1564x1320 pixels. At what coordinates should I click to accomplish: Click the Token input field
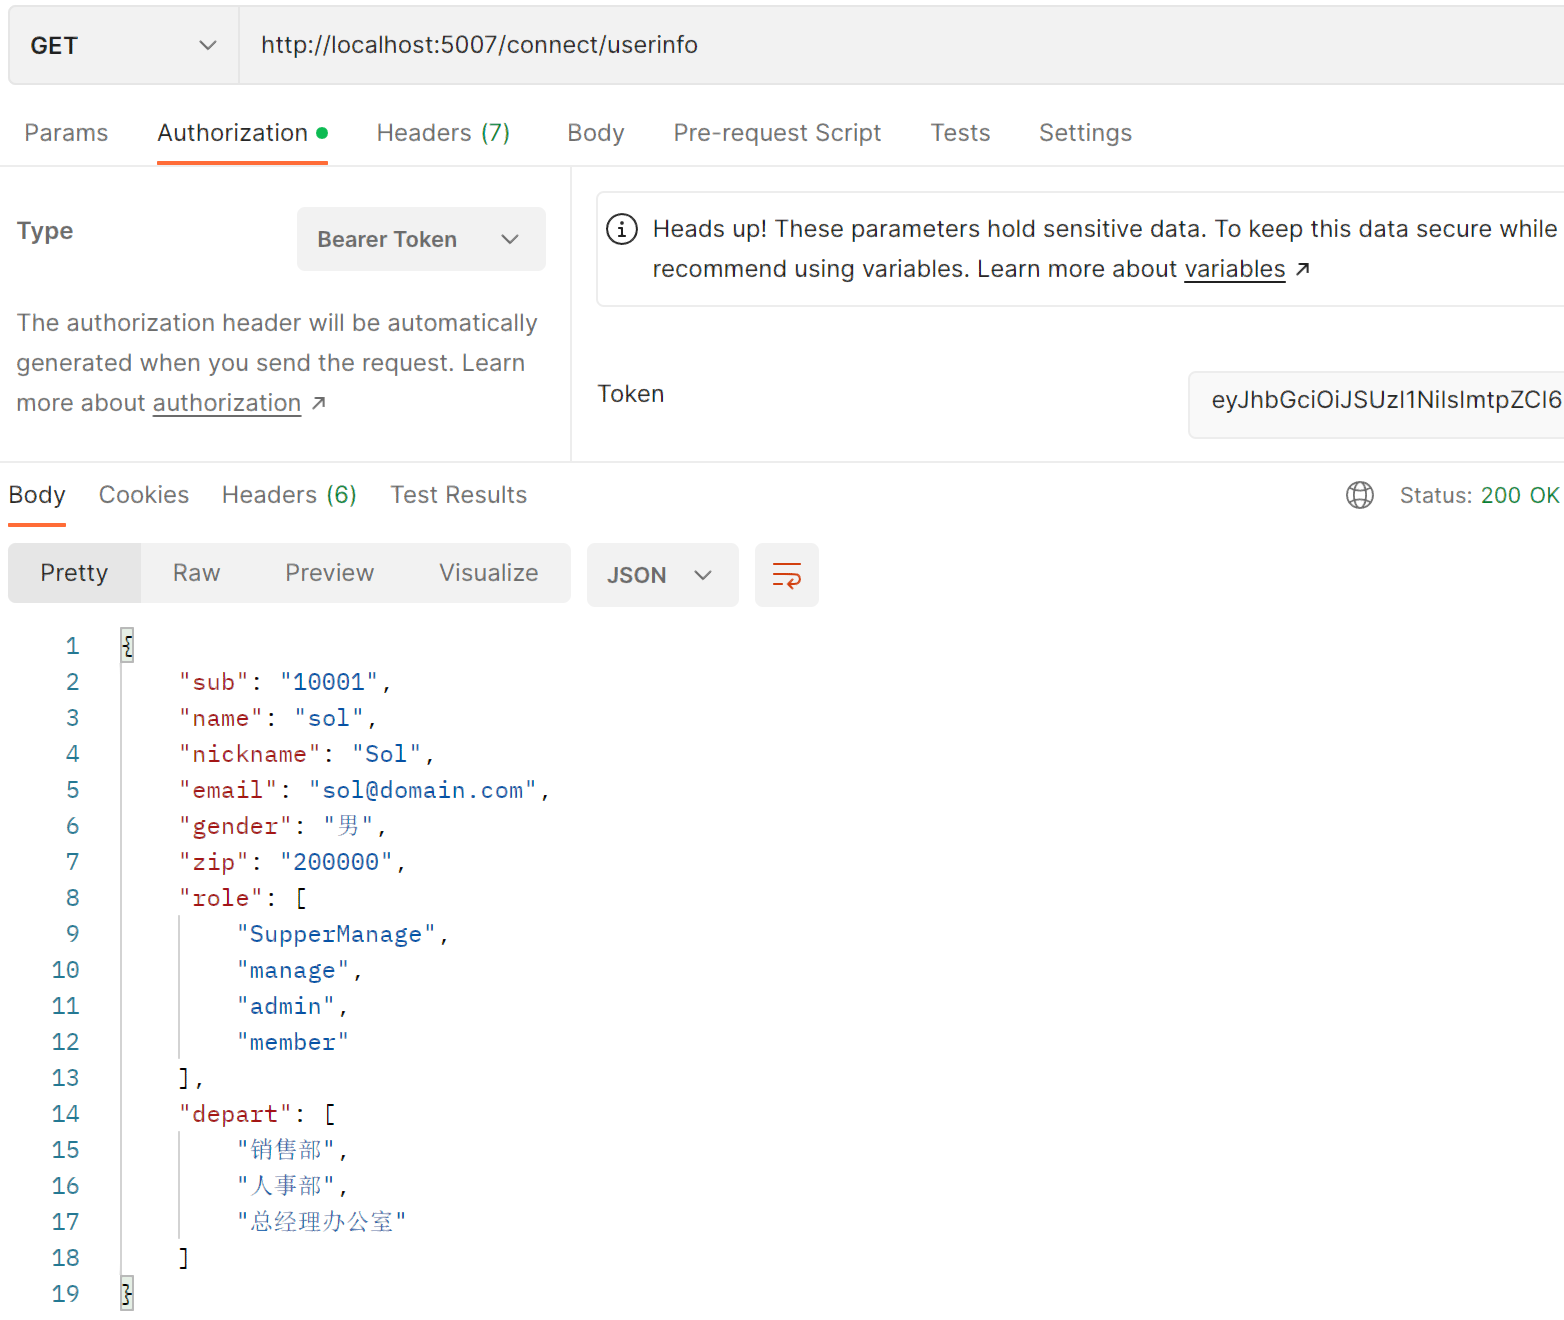click(x=1376, y=404)
